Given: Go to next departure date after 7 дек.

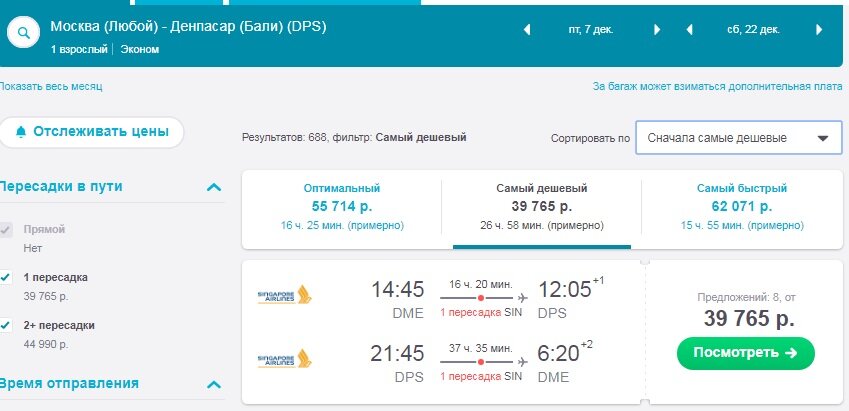Looking at the screenshot, I should (x=657, y=30).
